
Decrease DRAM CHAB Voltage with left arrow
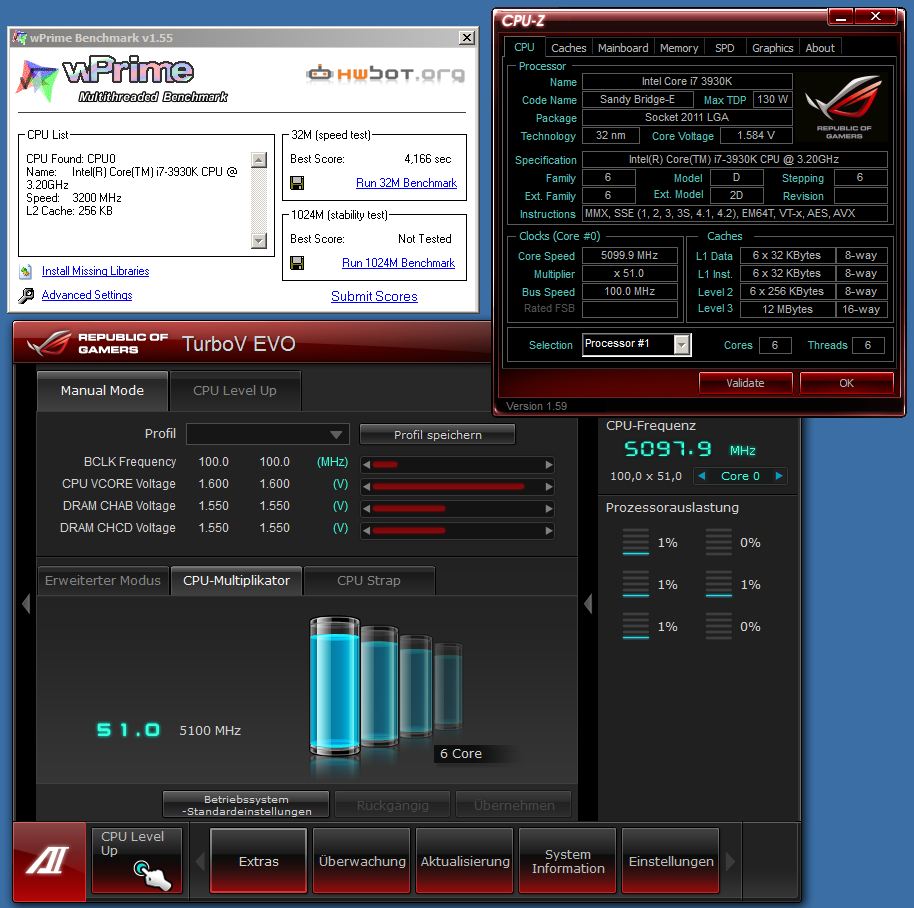(366, 509)
